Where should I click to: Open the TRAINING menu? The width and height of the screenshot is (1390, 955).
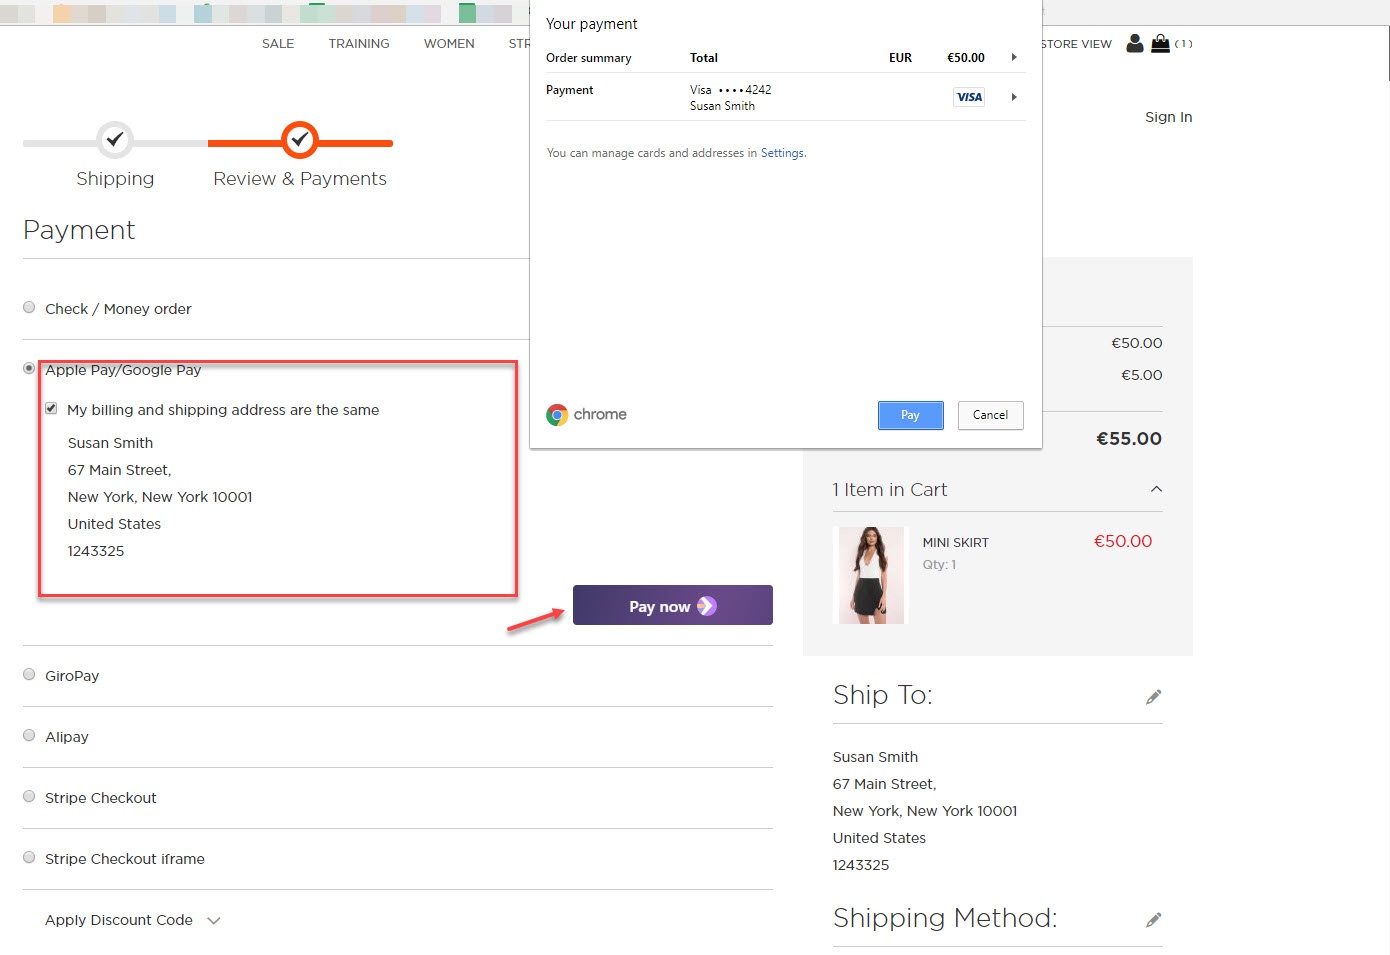tap(359, 44)
